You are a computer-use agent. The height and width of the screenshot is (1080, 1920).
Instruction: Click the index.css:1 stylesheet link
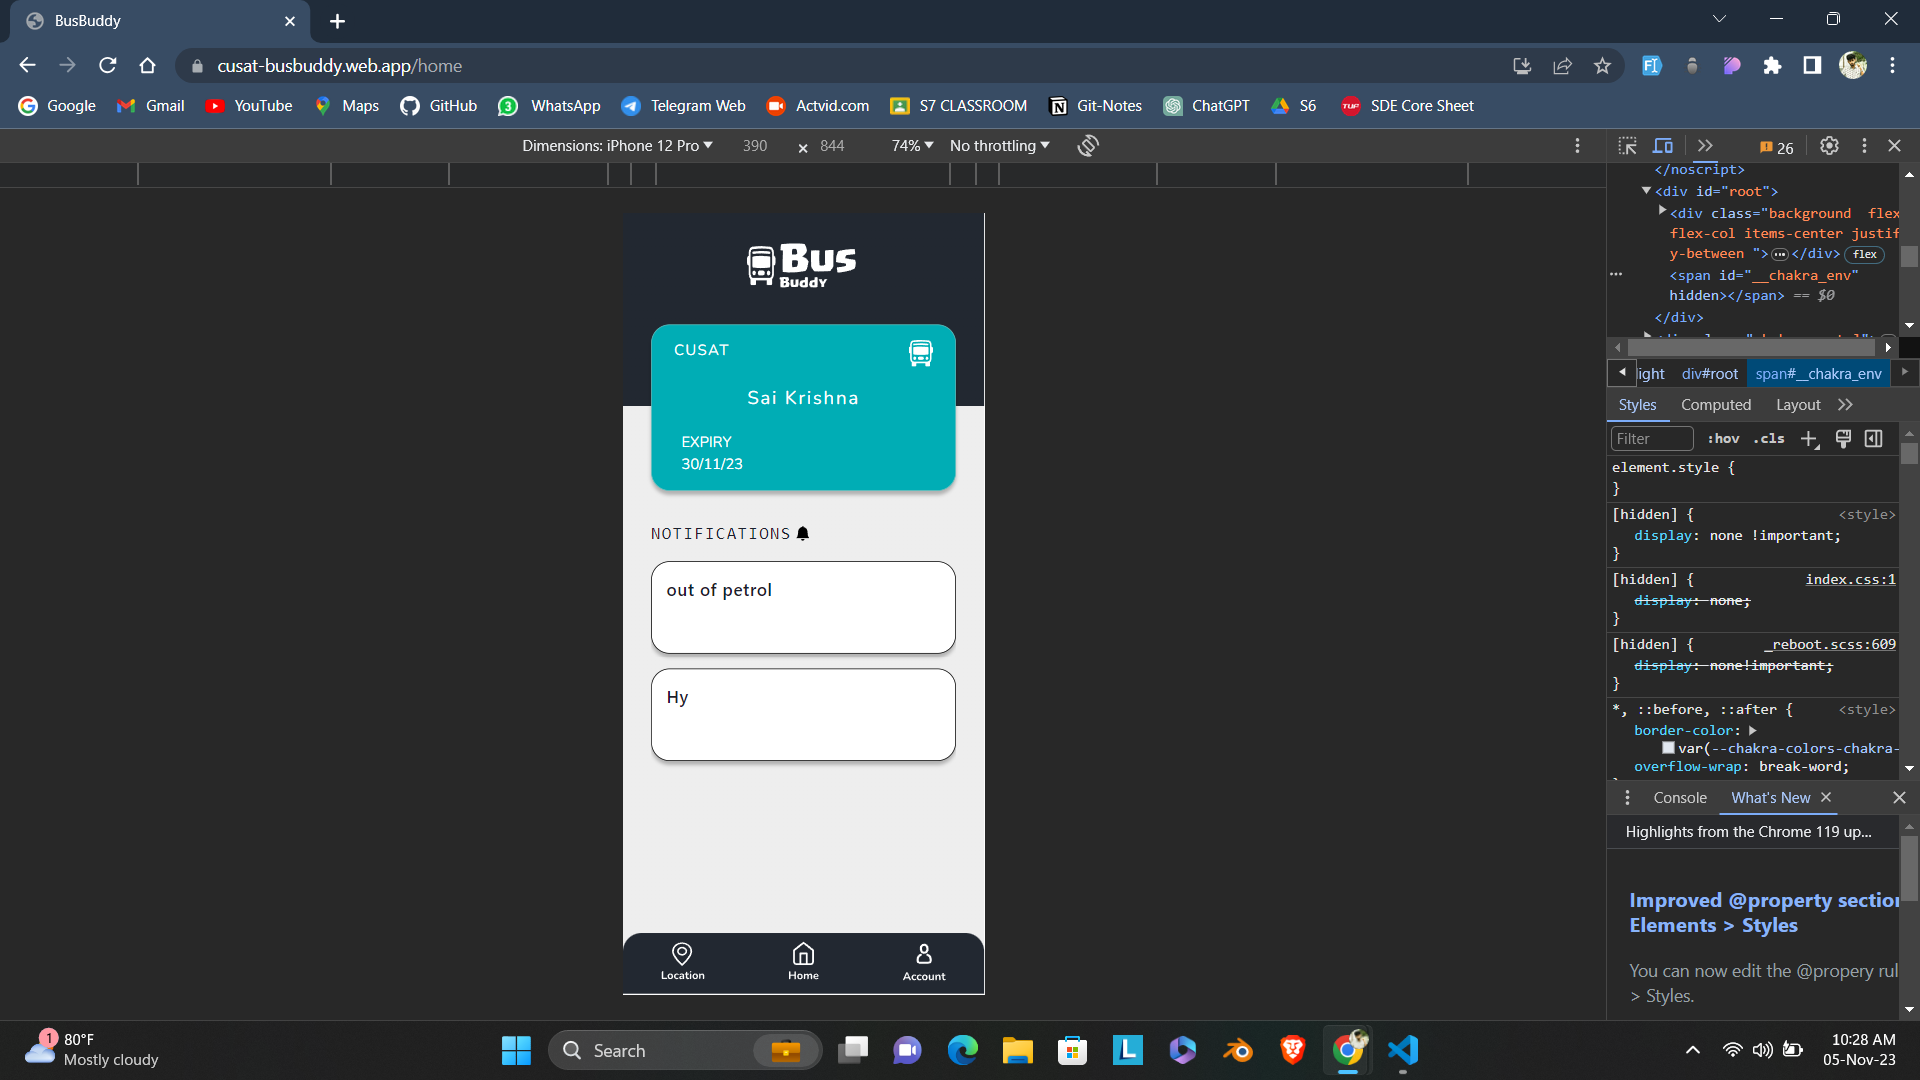tap(1850, 579)
